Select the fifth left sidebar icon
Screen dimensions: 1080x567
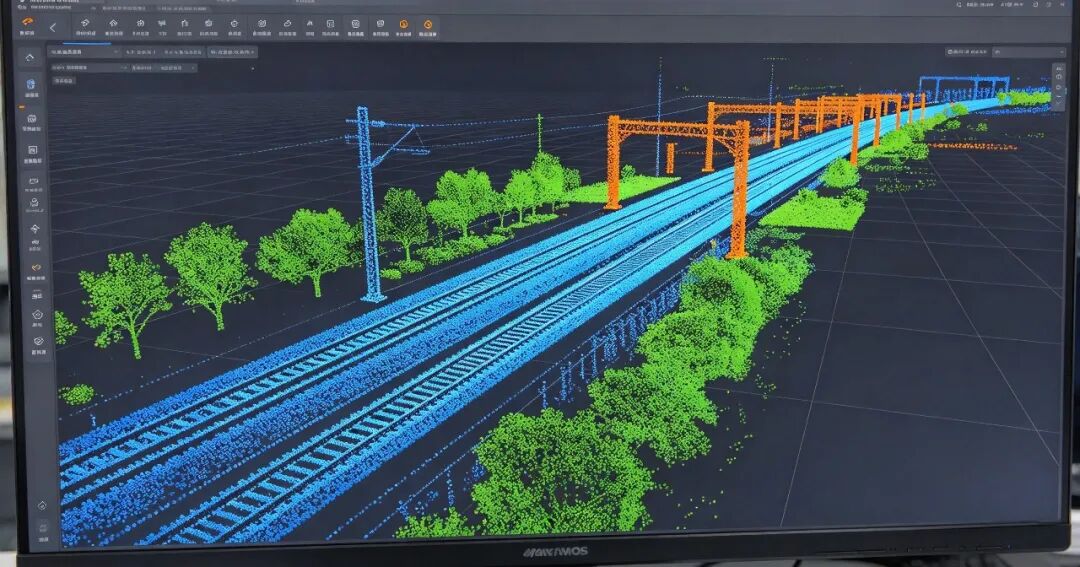(34, 179)
